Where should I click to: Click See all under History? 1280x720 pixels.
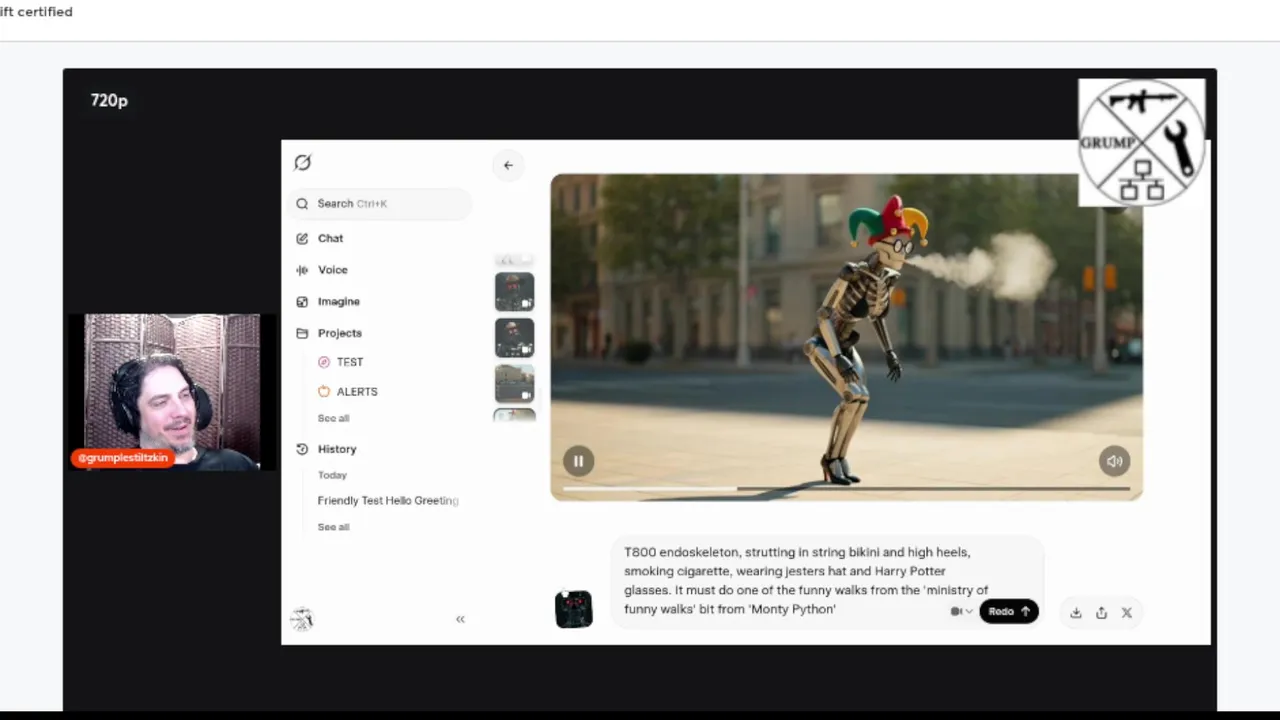point(333,527)
